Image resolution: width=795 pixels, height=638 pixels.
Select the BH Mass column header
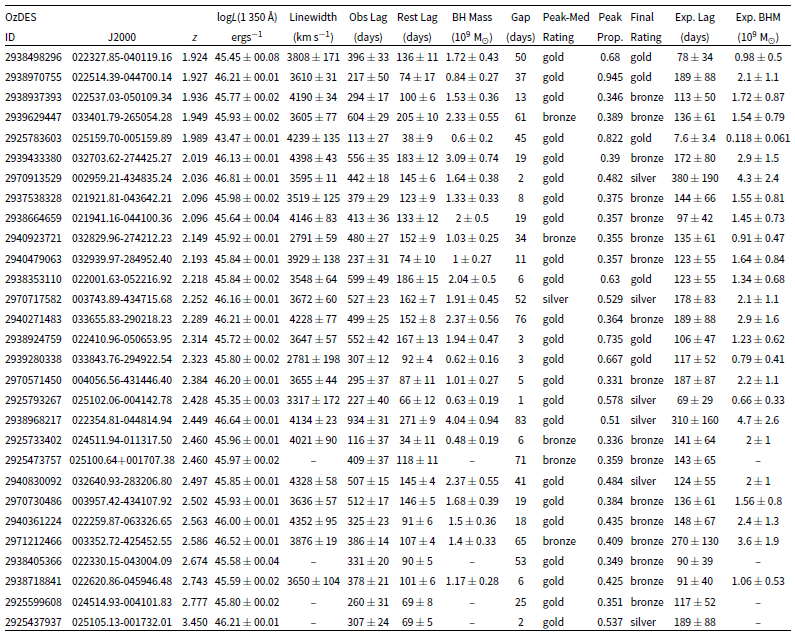coord(472,27)
